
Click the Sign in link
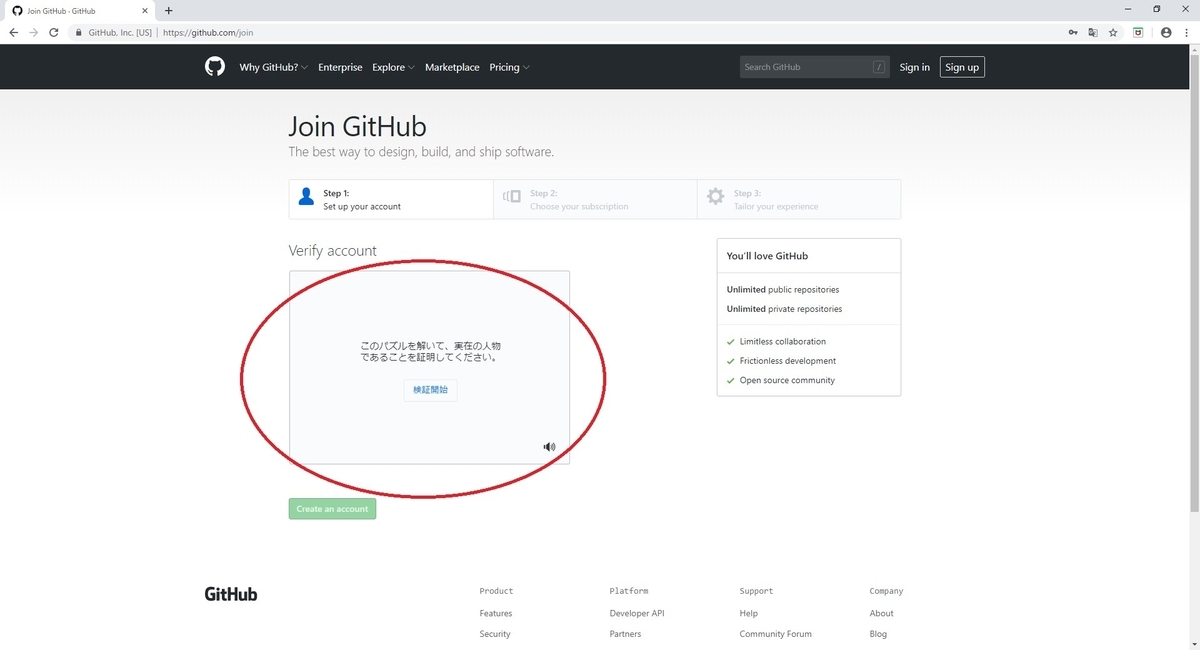914,67
